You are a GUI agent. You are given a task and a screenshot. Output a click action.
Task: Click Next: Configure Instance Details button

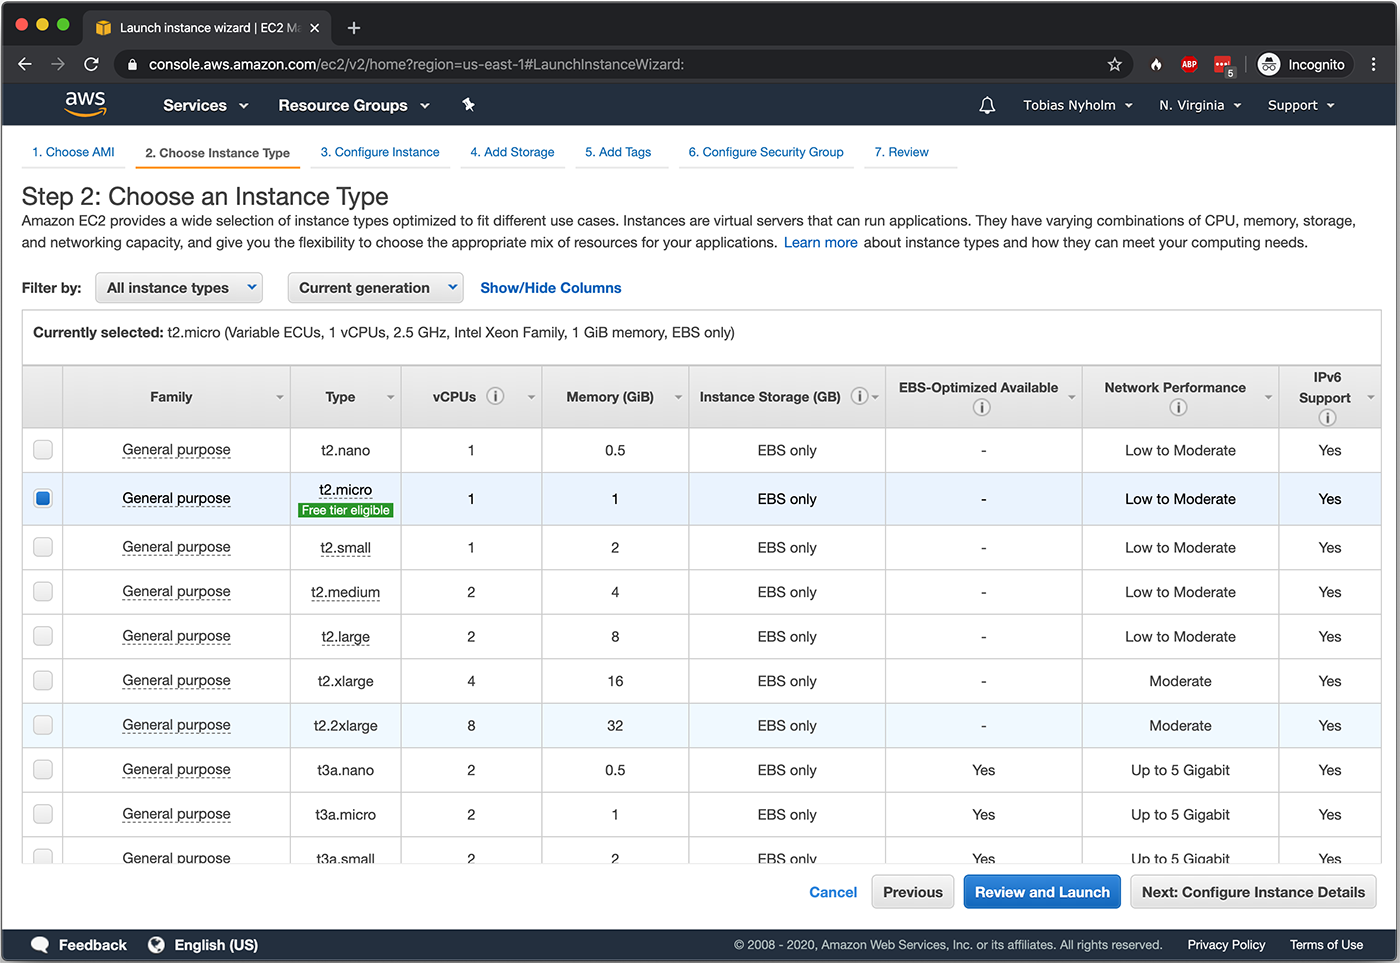1253,892
